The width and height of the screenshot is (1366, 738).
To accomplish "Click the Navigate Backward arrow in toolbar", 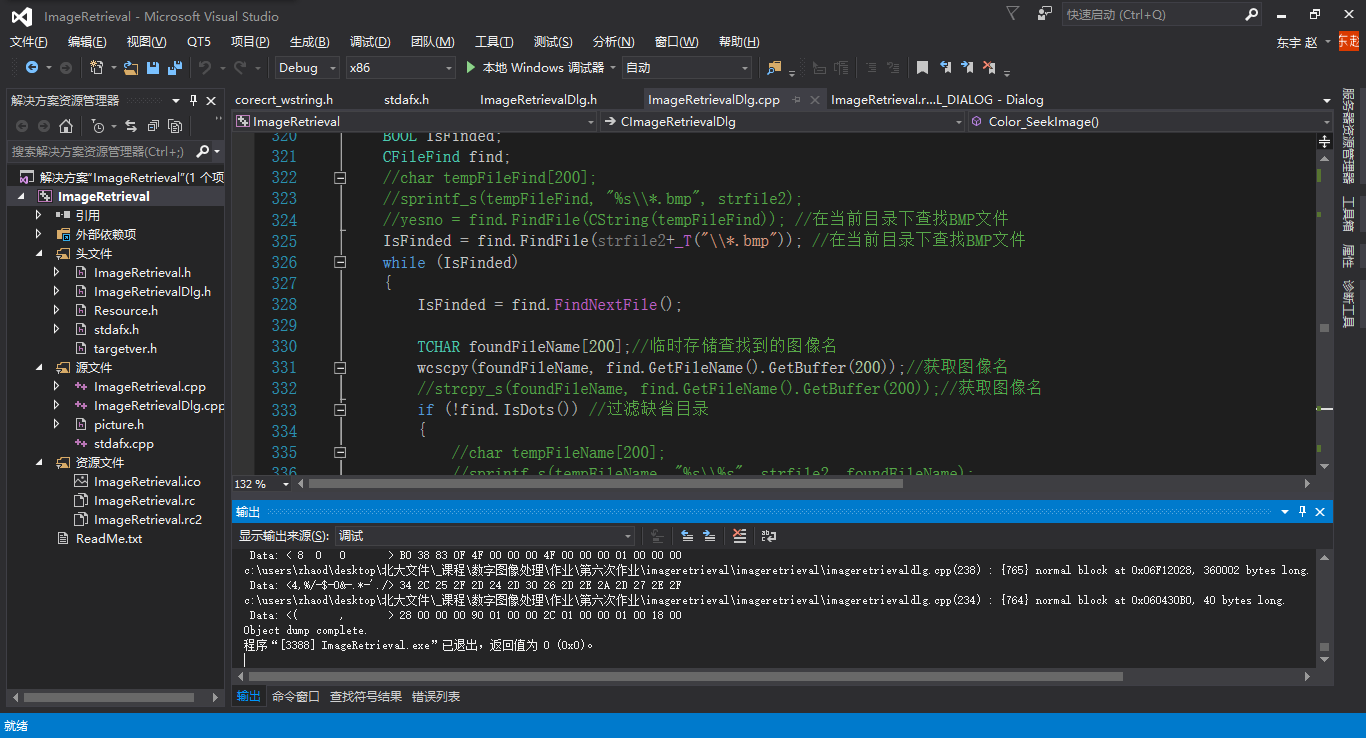I will pos(32,67).
